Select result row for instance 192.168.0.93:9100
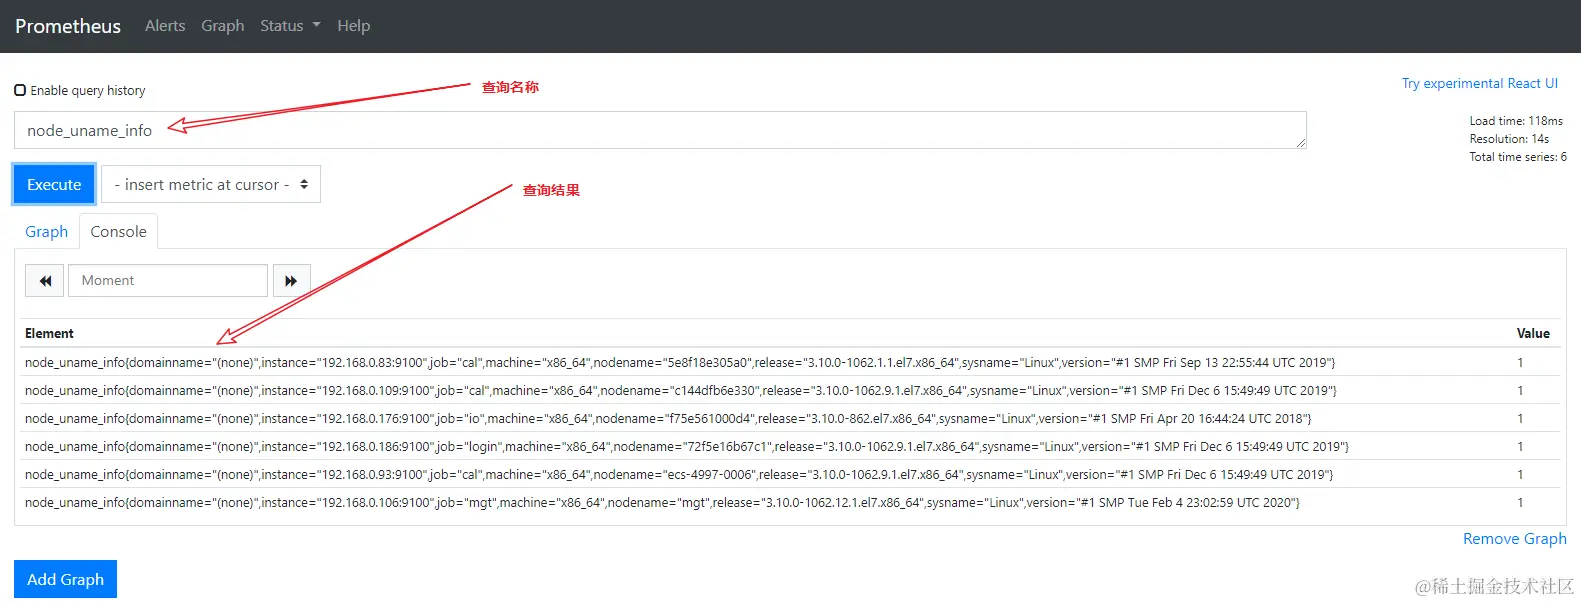The image size is (1581, 603). pos(792,475)
